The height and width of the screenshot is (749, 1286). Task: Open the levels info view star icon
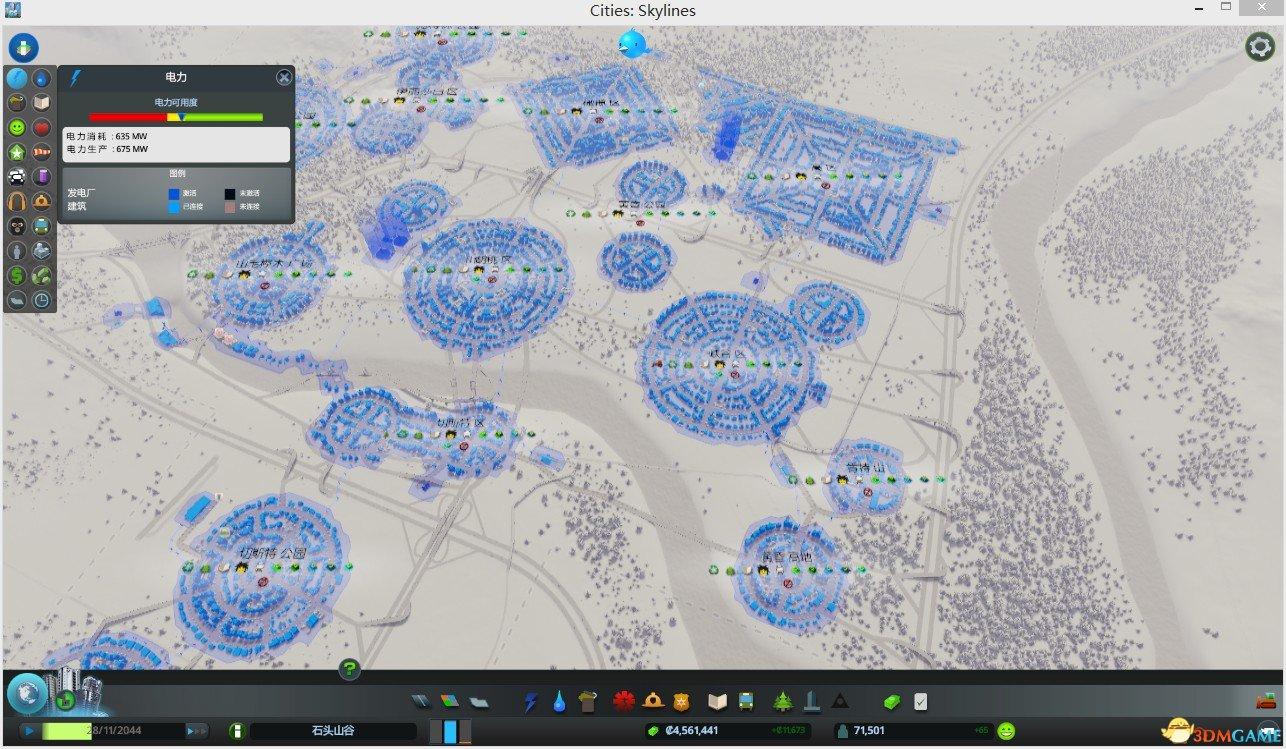(x=17, y=153)
